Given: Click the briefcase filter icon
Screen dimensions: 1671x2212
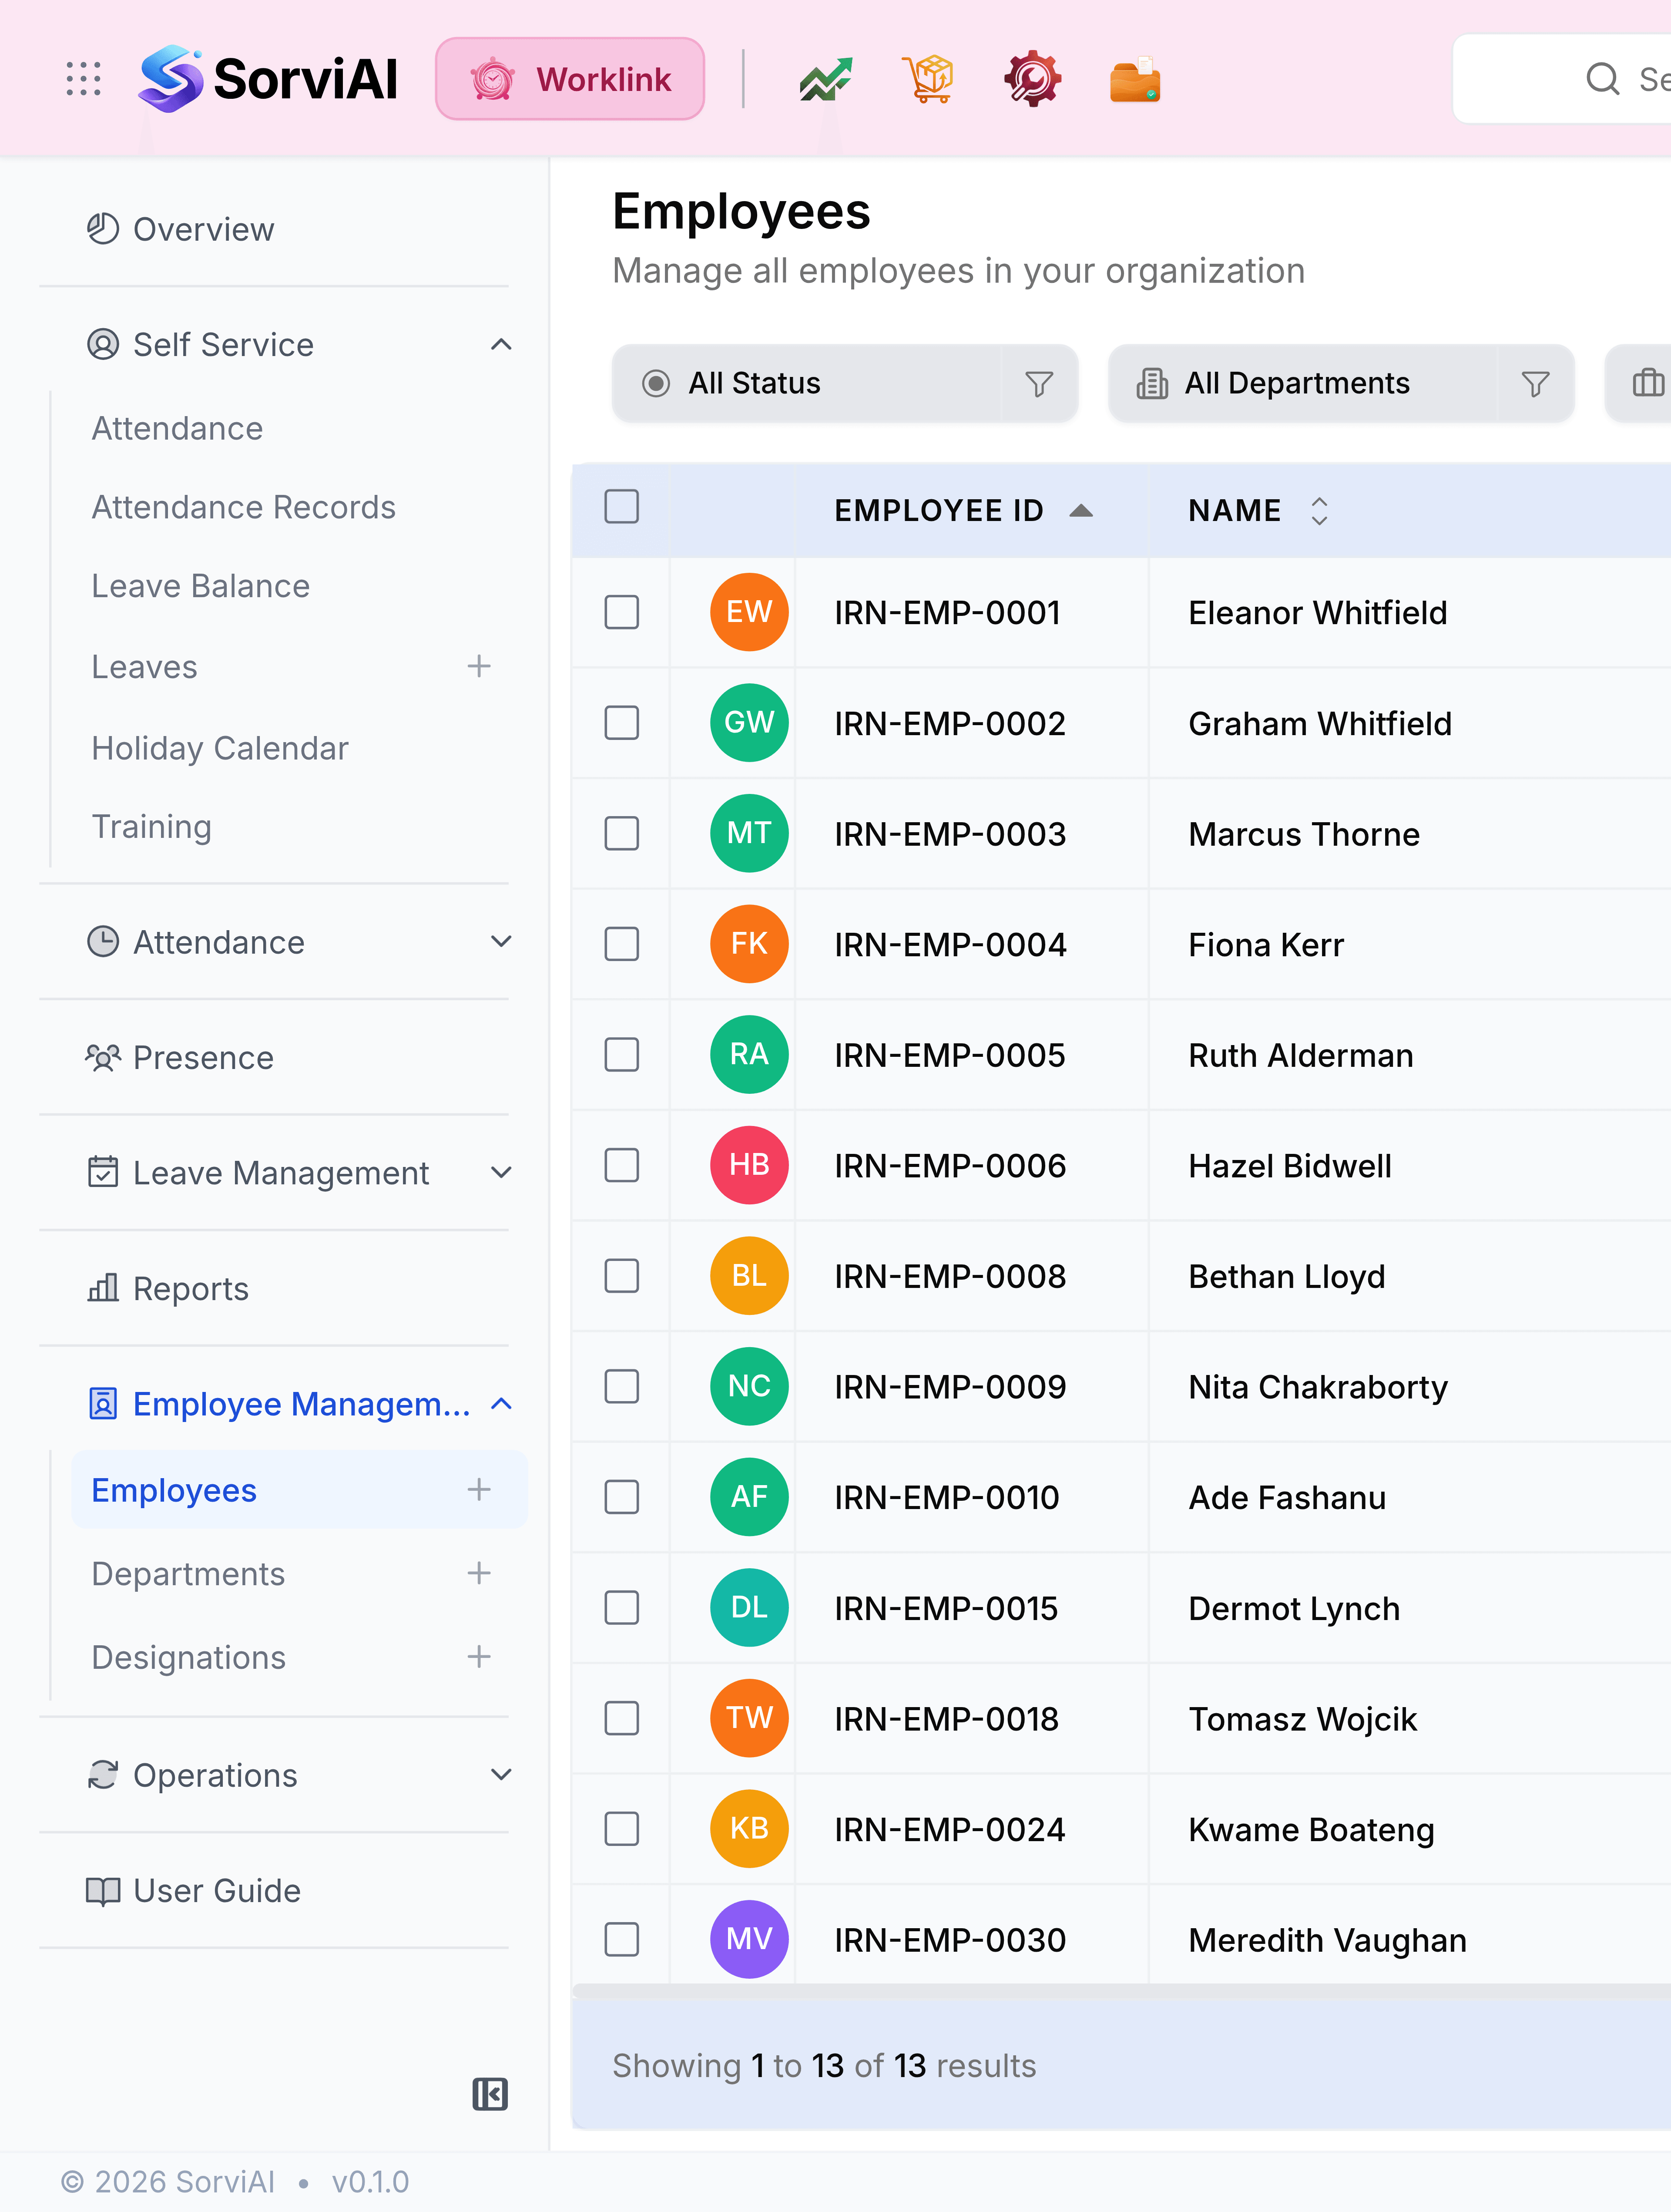Looking at the screenshot, I should pyautogui.click(x=1647, y=383).
